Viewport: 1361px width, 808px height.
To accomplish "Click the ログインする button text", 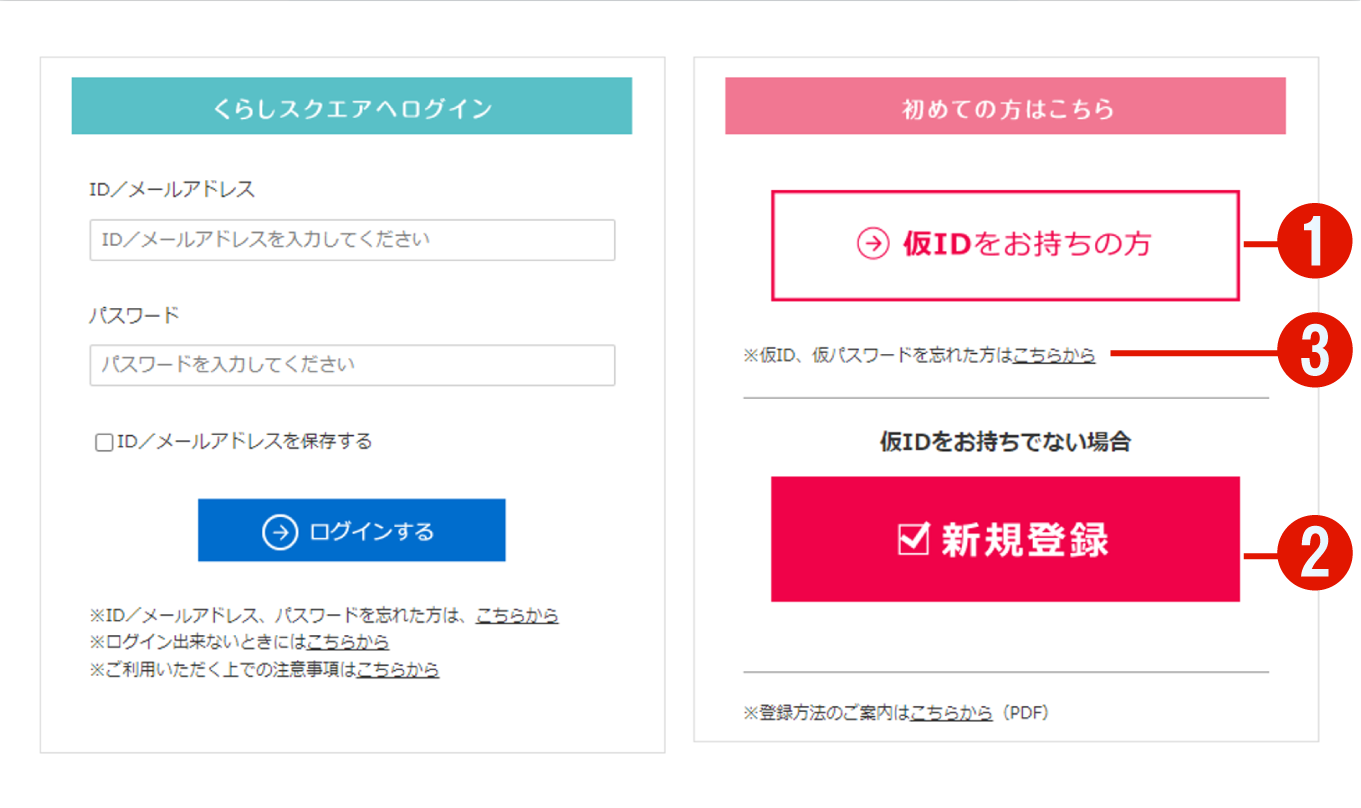I will click(372, 532).
